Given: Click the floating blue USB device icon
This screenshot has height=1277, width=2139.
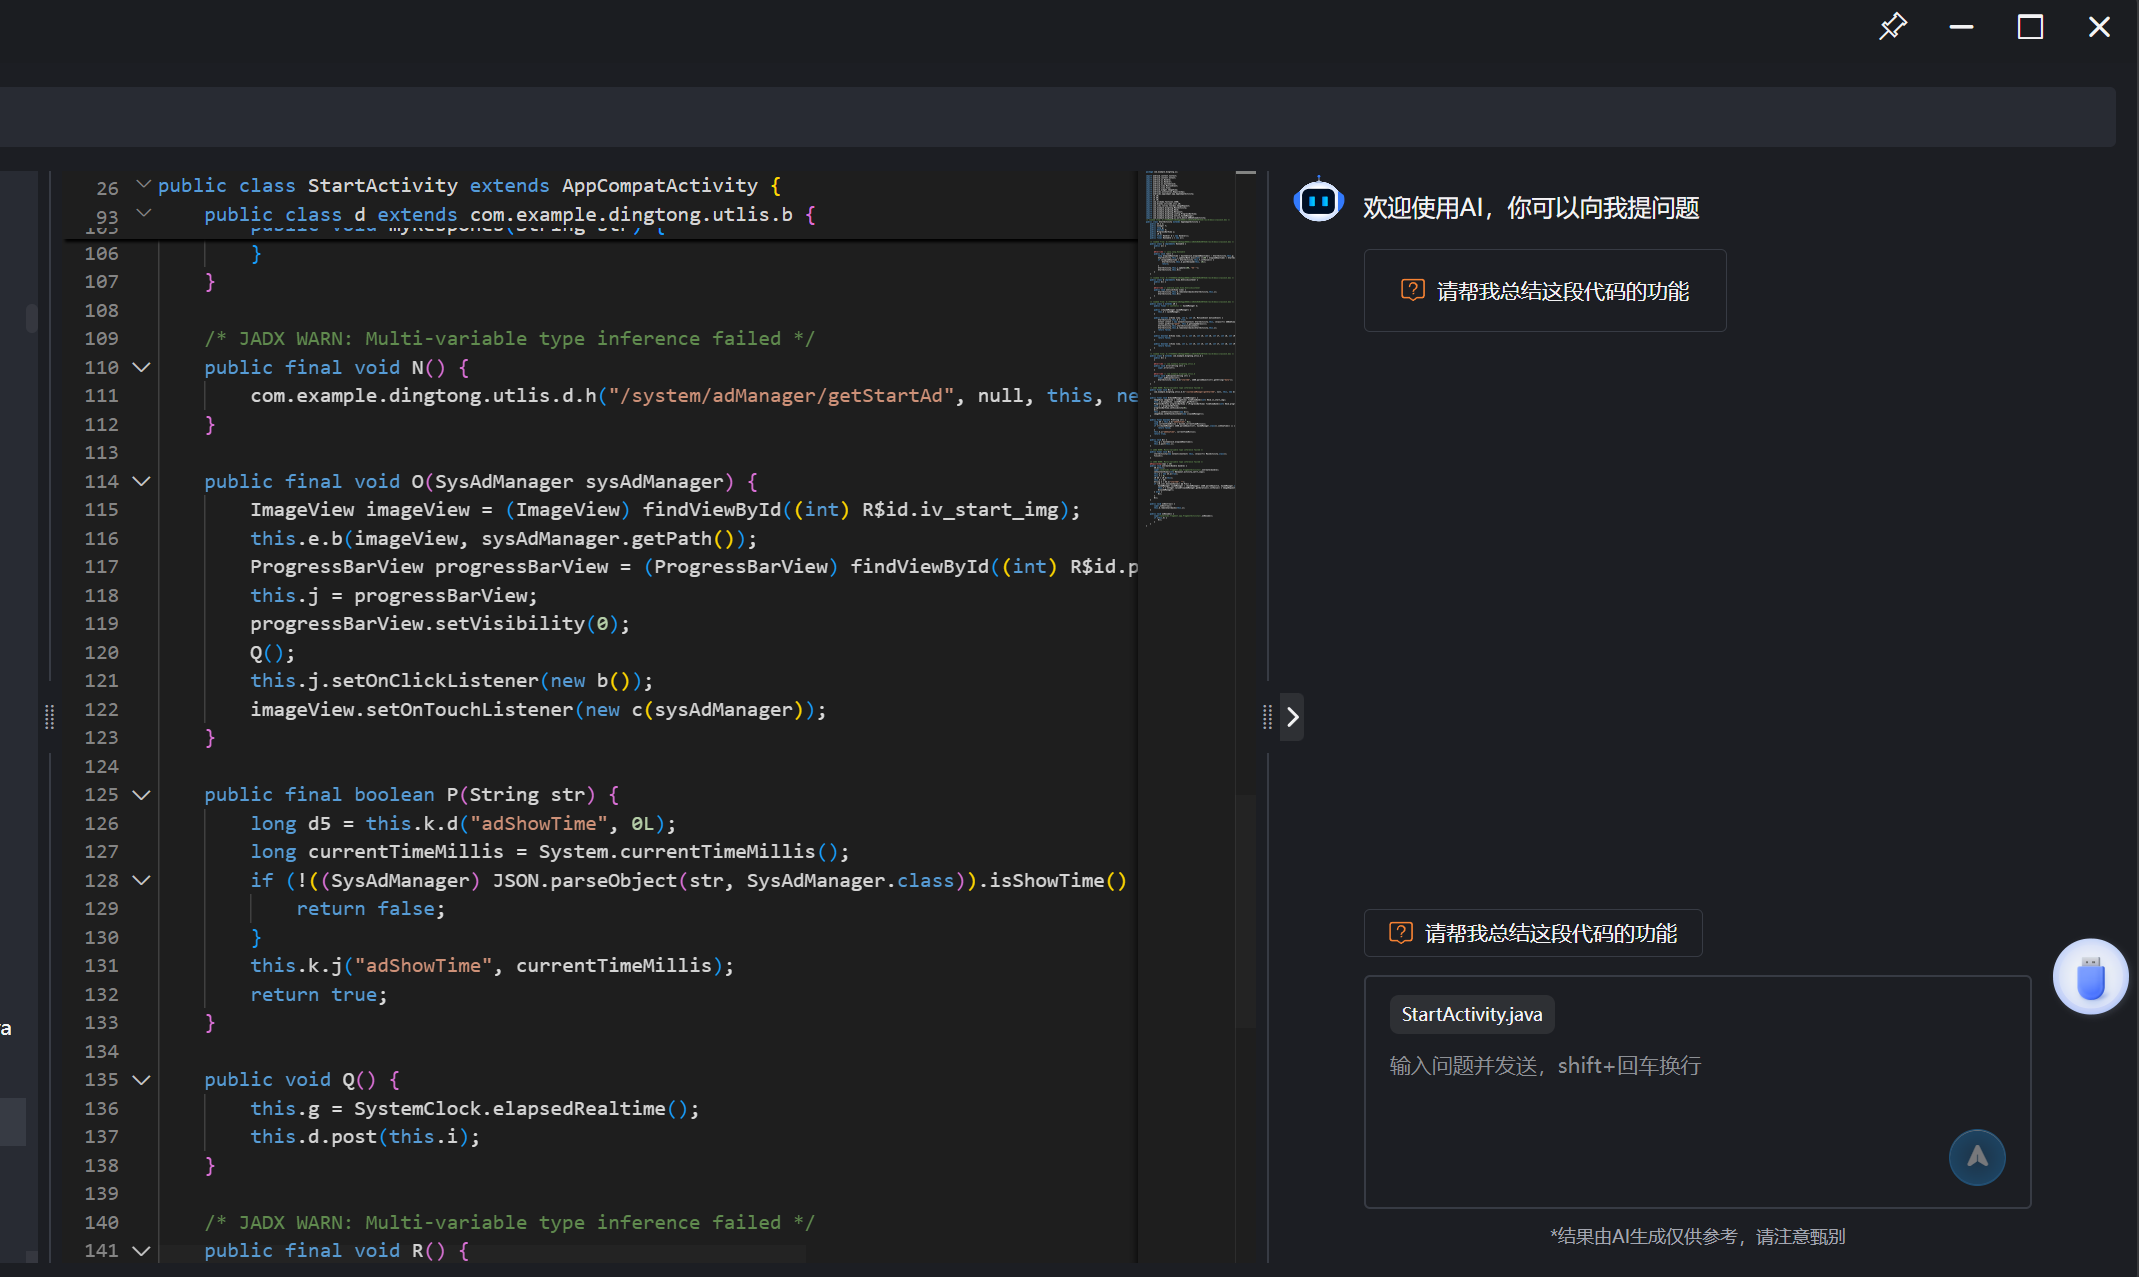Looking at the screenshot, I should (2090, 977).
